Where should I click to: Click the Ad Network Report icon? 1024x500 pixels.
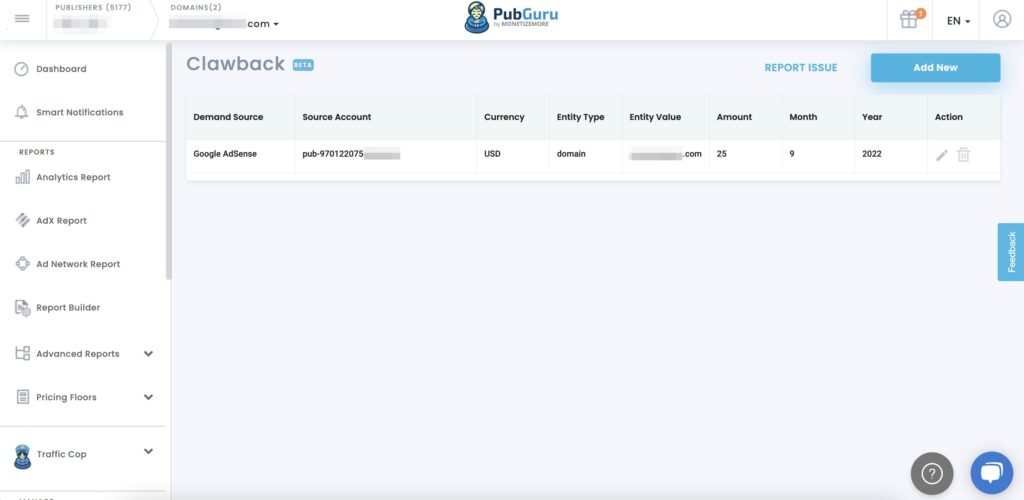coord(22,264)
